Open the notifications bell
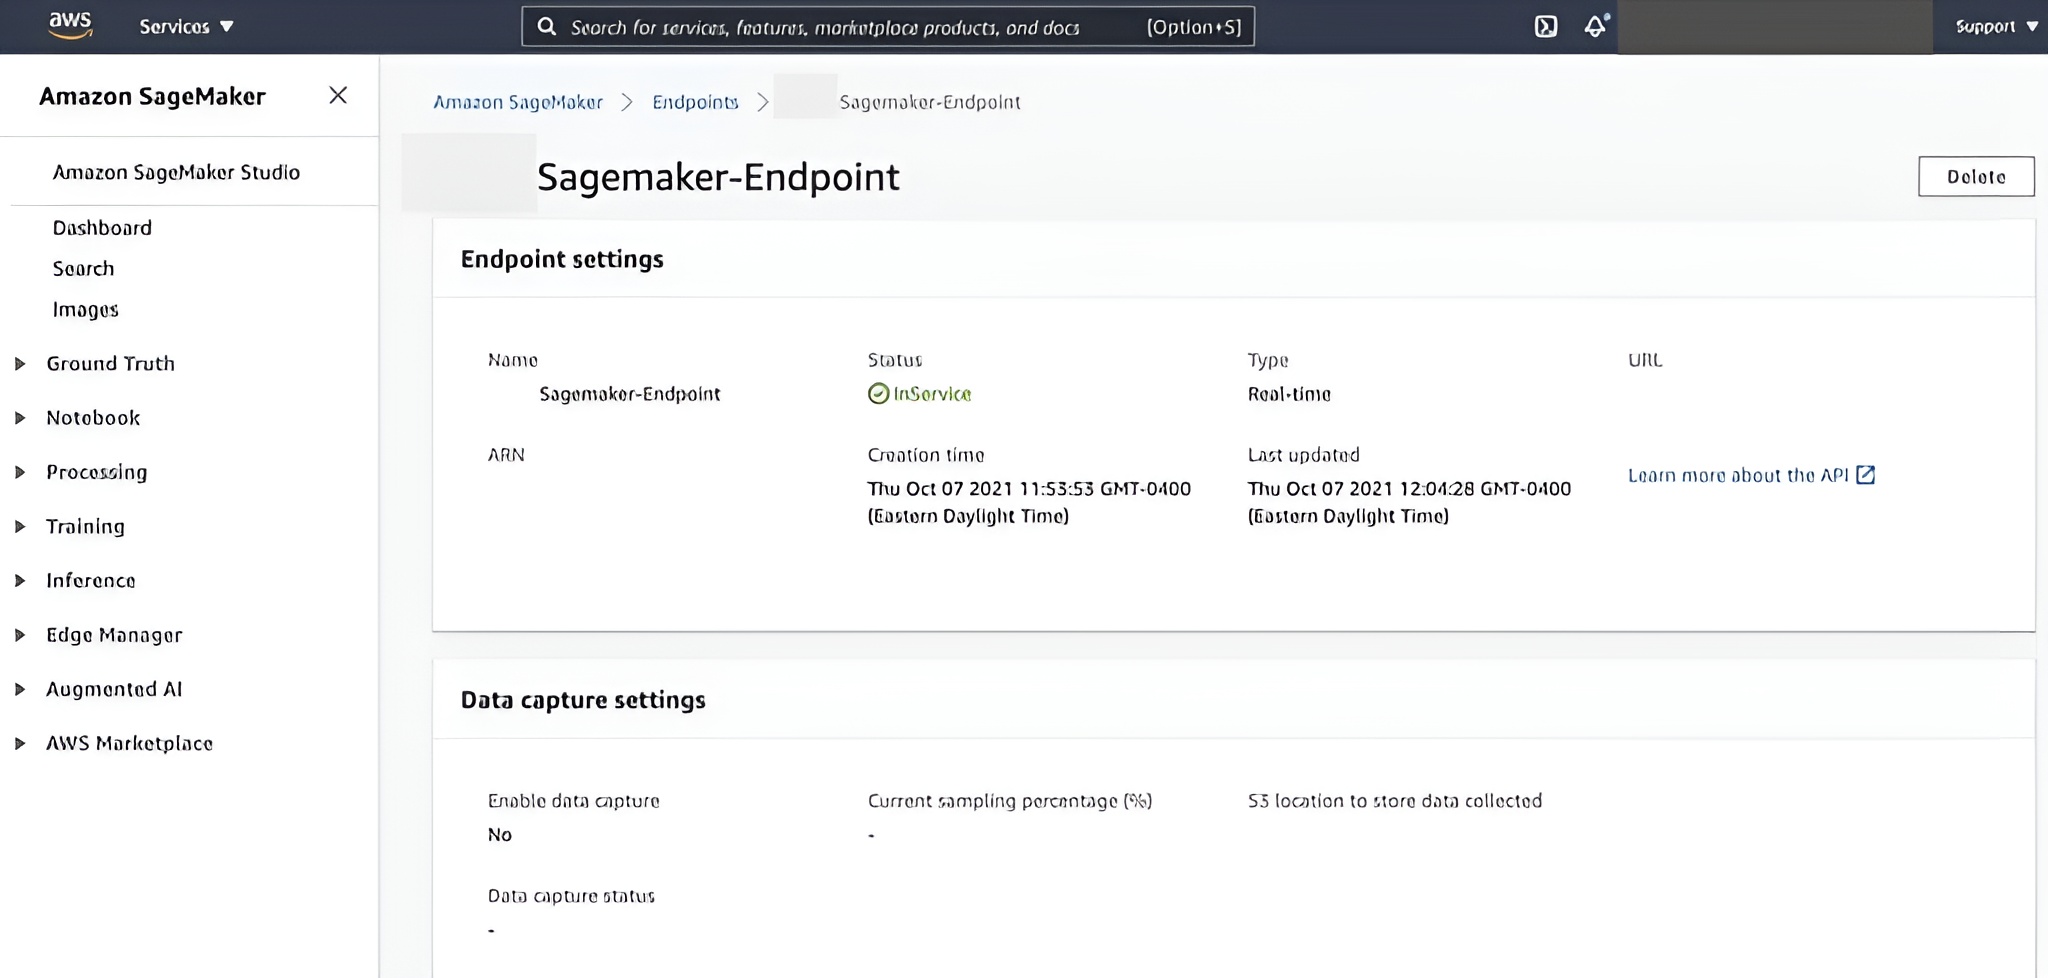The height and width of the screenshot is (978, 2048). pyautogui.click(x=1593, y=26)
